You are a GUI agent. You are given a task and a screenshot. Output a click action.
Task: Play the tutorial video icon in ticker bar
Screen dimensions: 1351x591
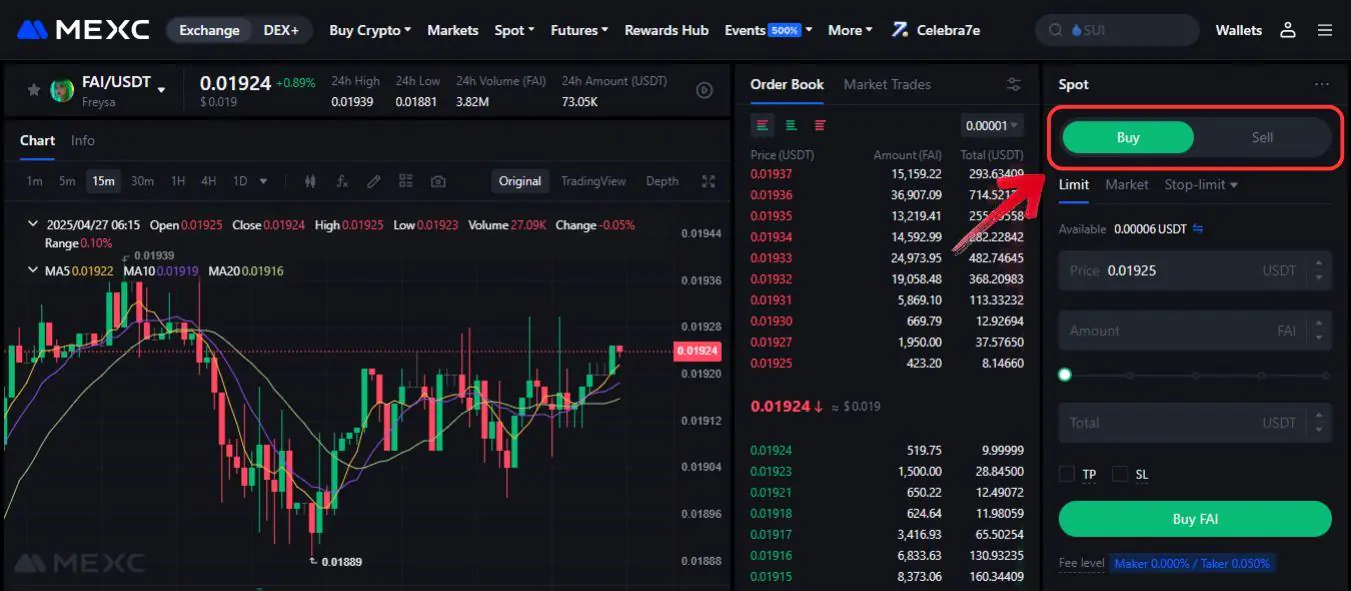click(x=704, y=90)
